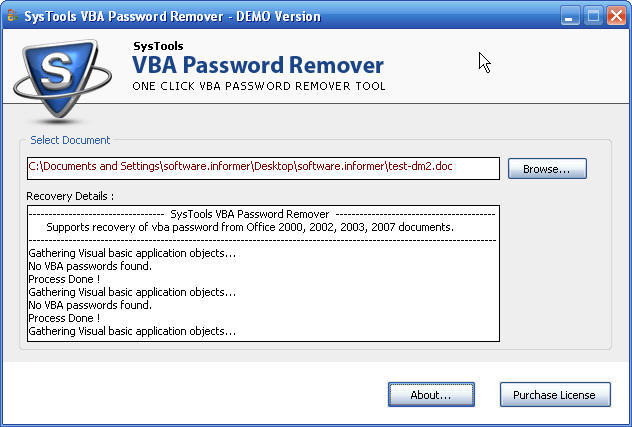Open the About... dialog
The width and height of the screenshot is (632, 427).
tap(431, 394)
